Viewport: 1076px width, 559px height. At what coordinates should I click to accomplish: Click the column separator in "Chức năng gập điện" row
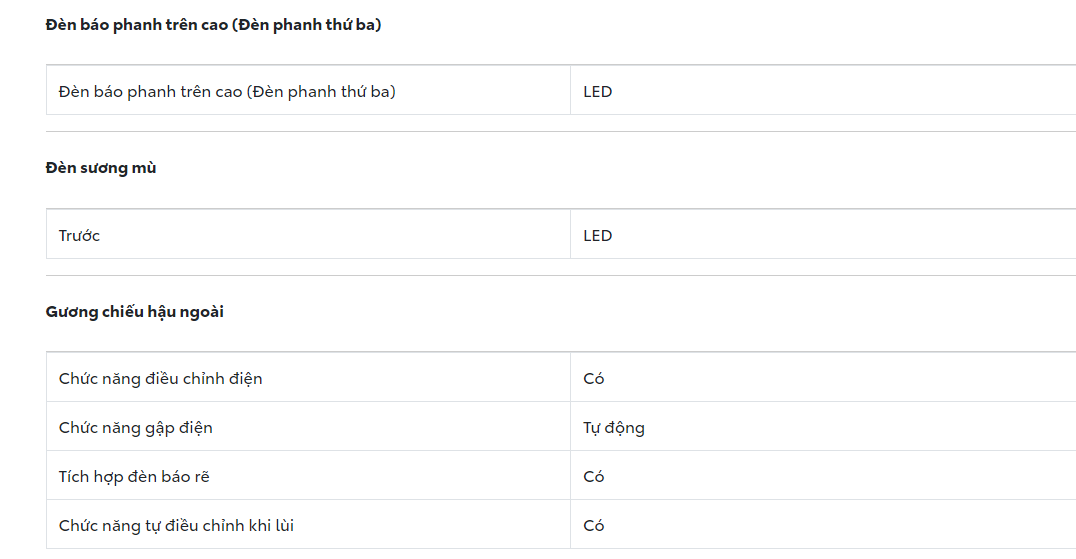pos(570,428)
